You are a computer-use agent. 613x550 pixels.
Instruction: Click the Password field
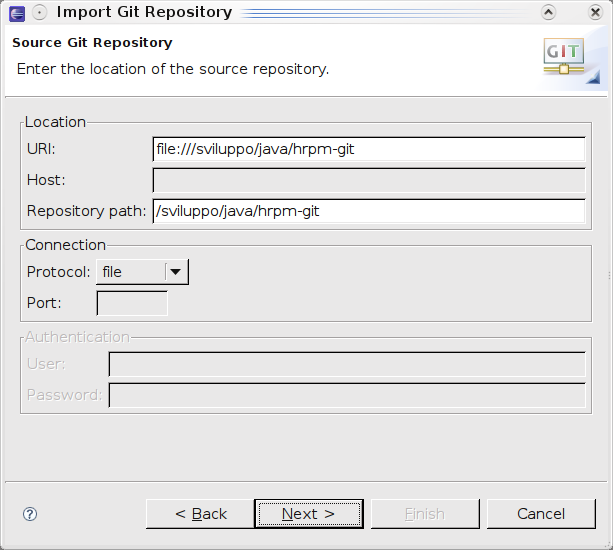tap(347, 395)
